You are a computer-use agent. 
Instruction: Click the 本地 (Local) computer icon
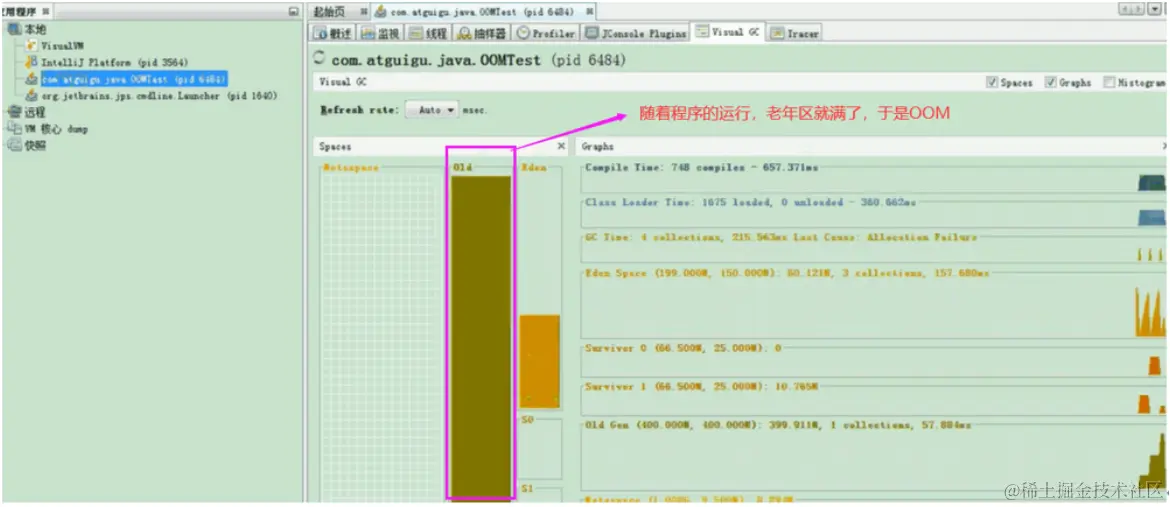click(14, 29)
